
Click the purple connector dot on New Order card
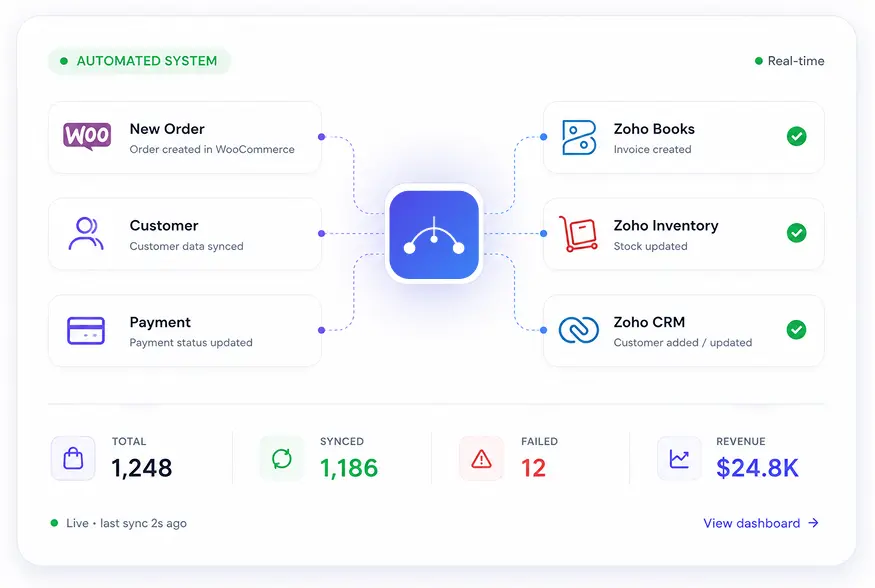coord(321,137)
